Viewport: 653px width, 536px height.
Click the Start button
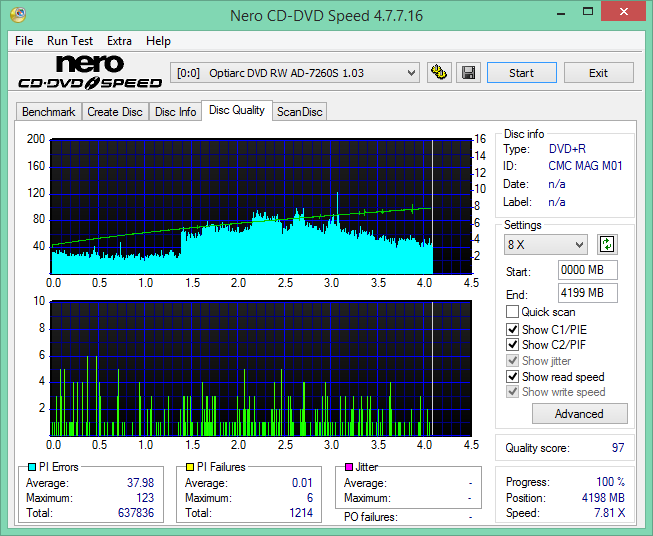tap(522, 73)
